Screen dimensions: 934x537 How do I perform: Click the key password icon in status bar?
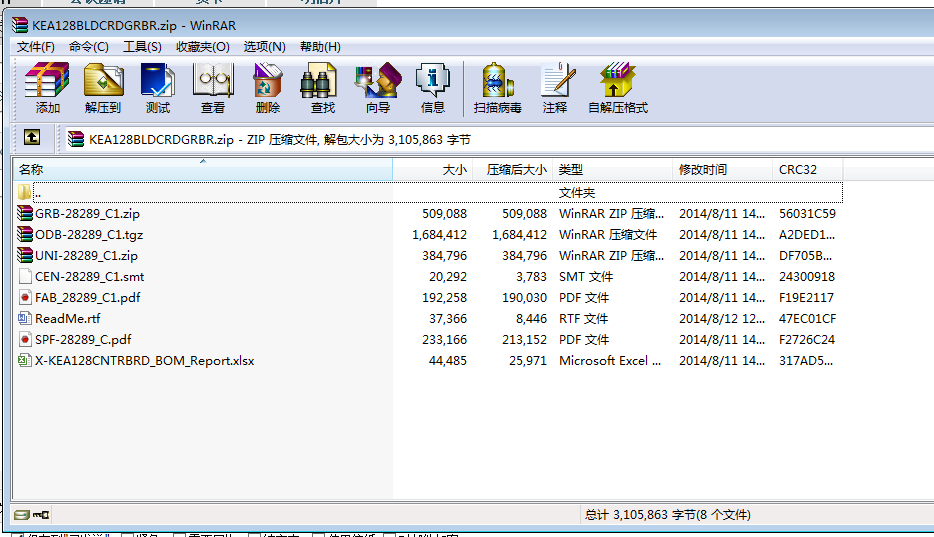[x=41, y=515]
